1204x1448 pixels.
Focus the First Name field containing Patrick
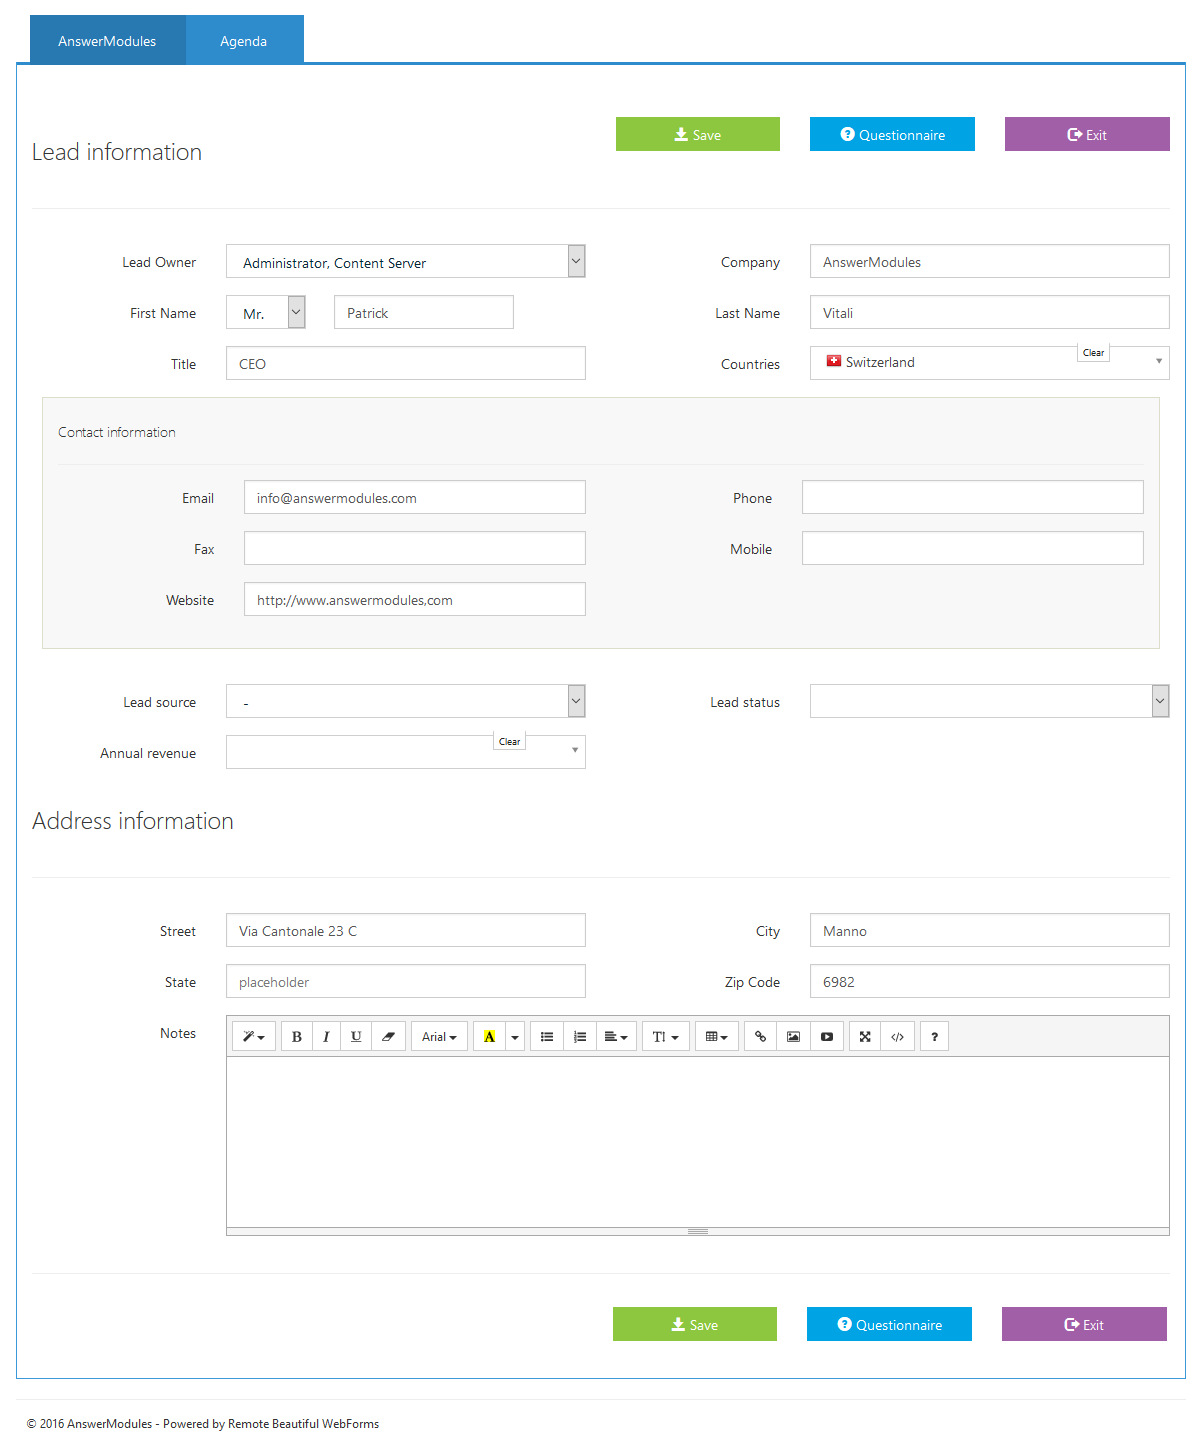pos(424,312)
